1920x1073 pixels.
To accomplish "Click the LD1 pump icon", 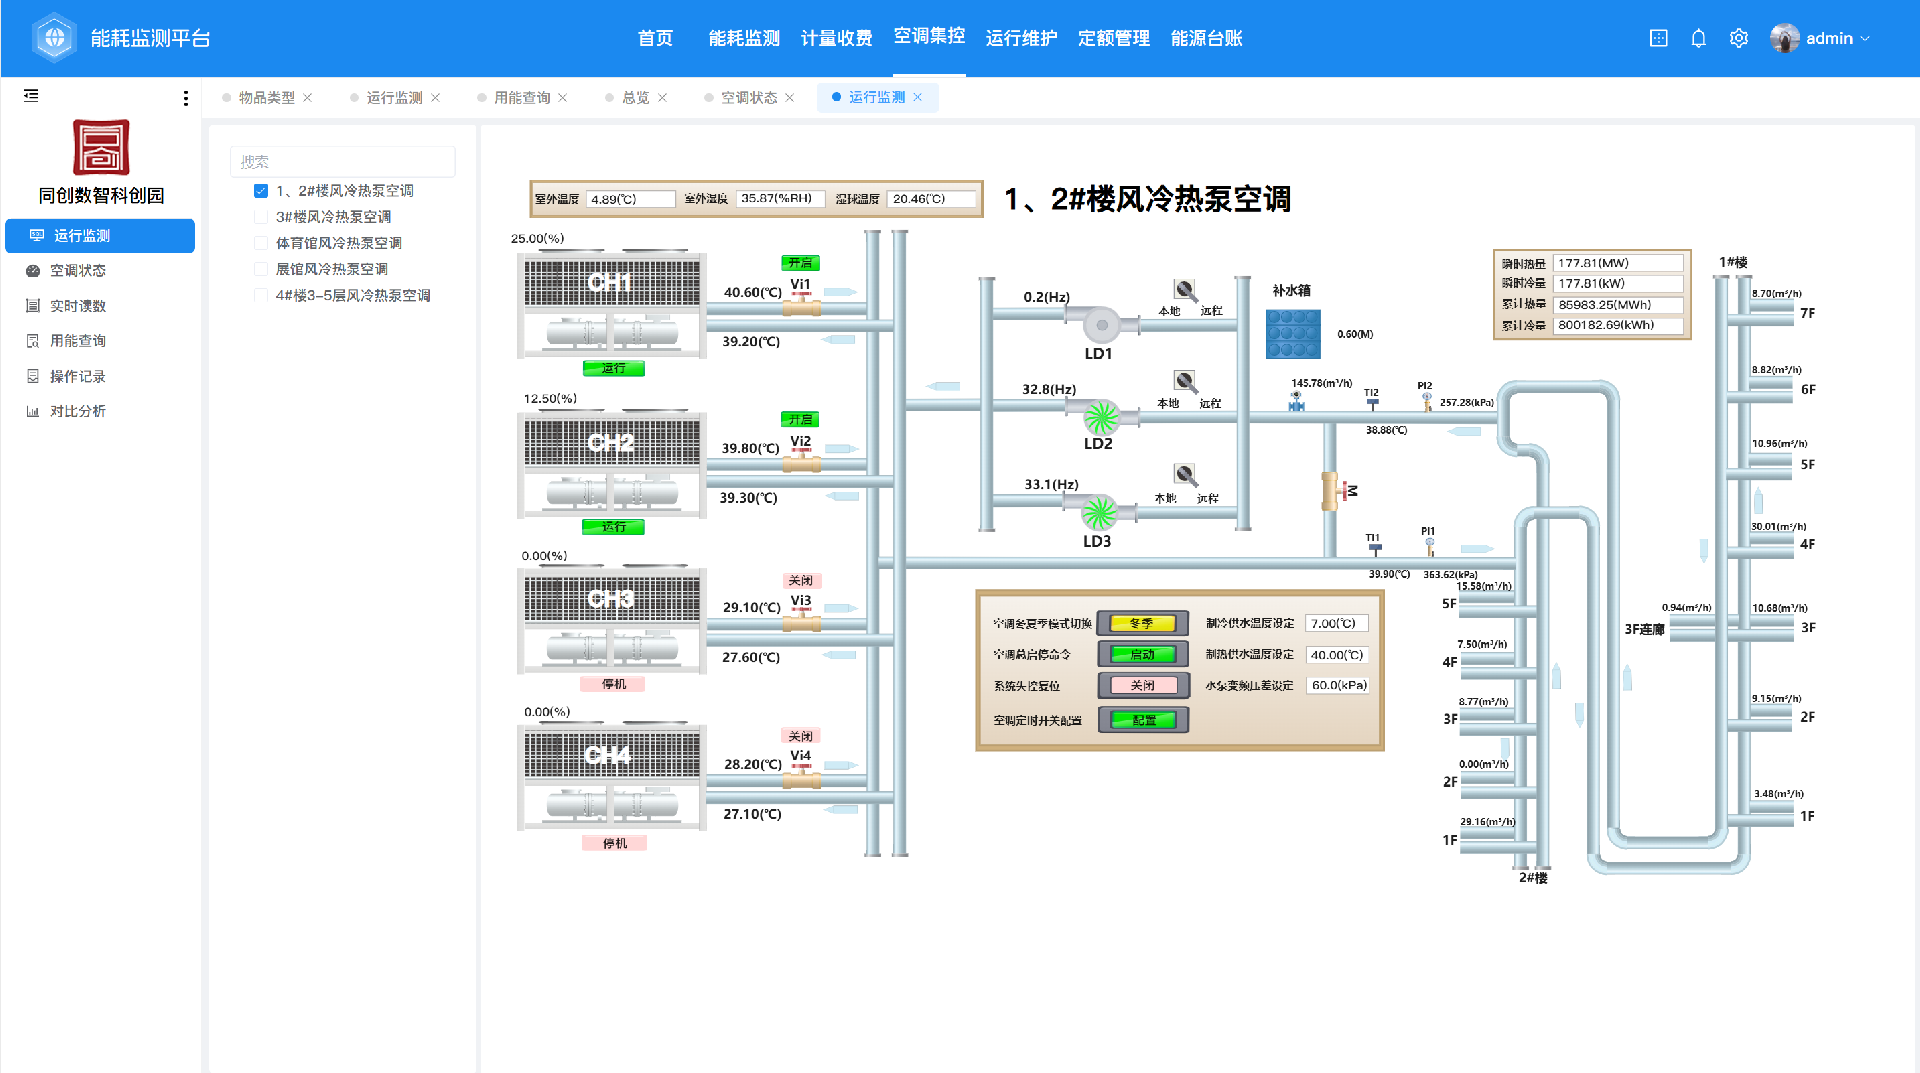I will 1101,324.
